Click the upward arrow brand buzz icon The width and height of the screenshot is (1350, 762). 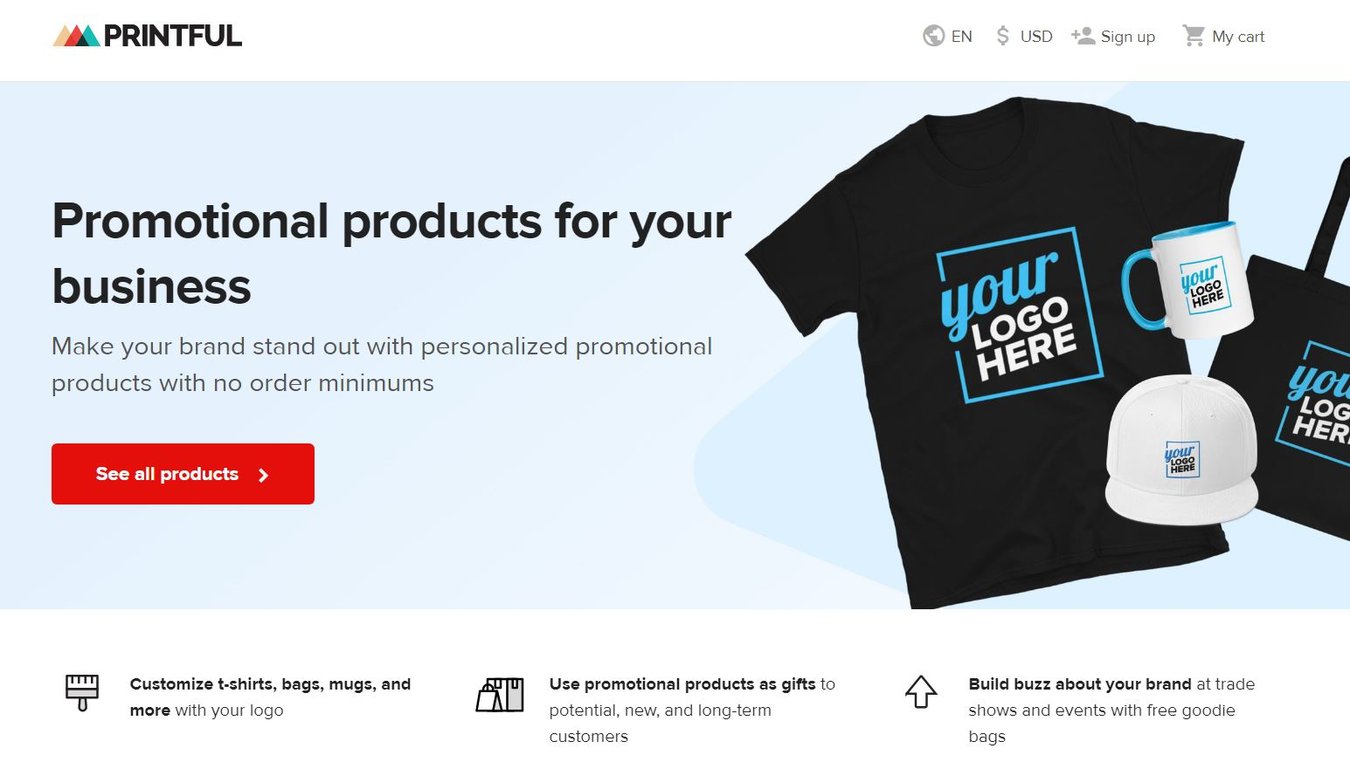click(920, 691)
